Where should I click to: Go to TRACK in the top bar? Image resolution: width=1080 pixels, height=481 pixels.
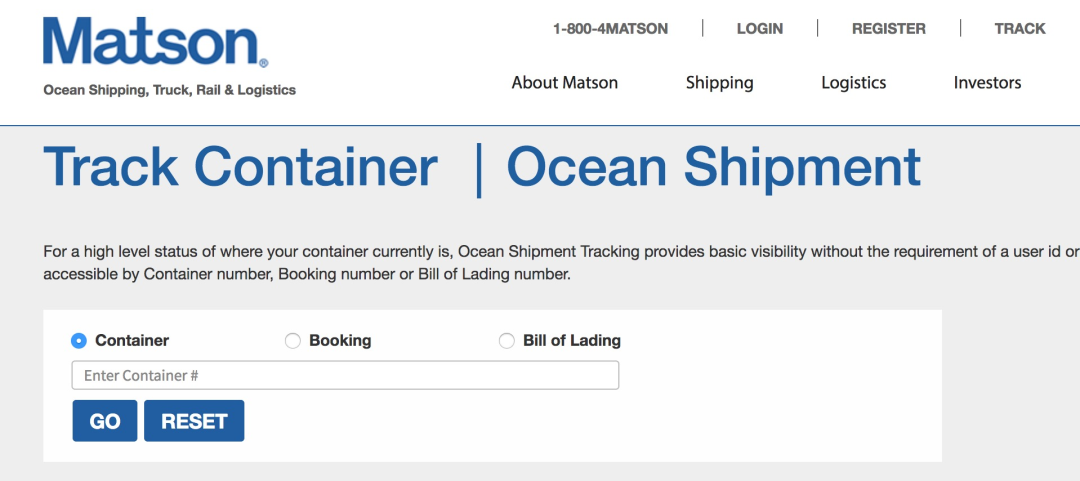1020,29
